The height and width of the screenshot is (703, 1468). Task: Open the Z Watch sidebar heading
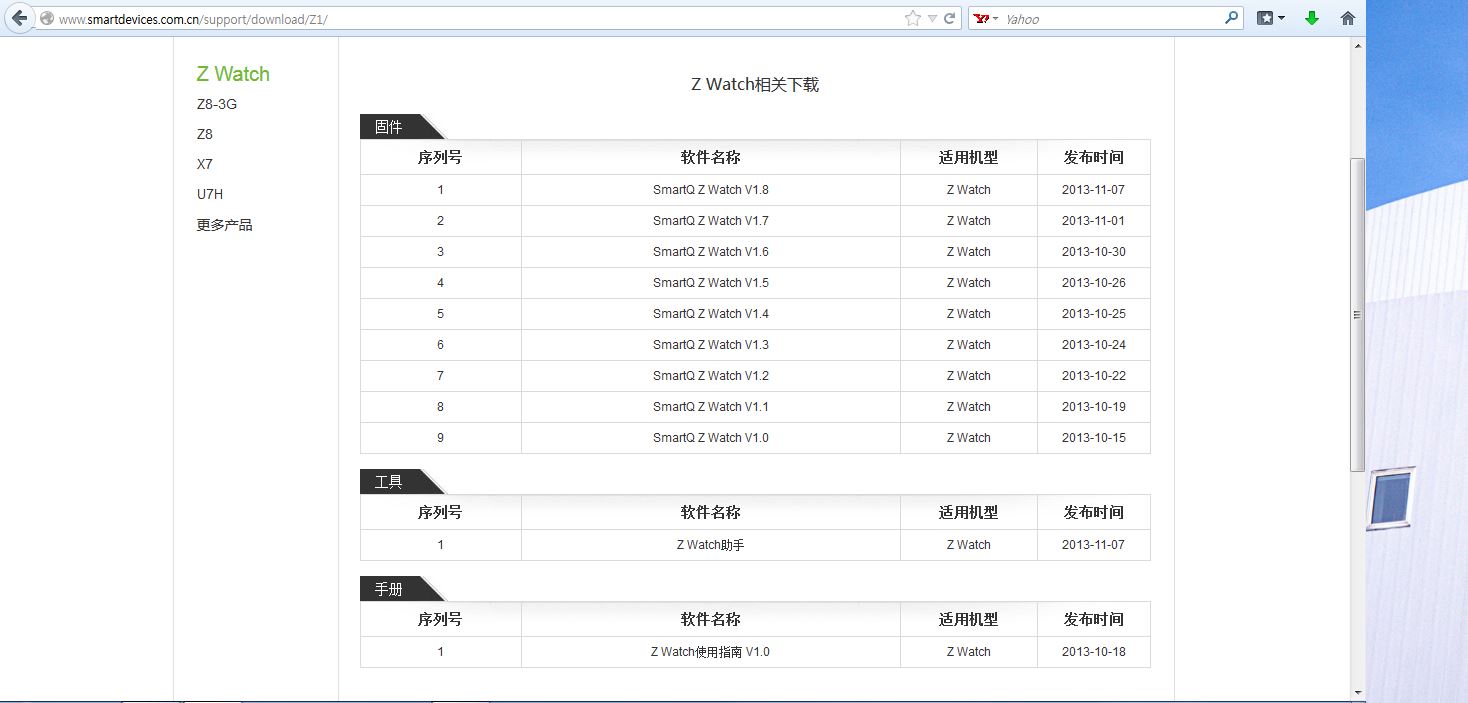(x=233, y=74)
